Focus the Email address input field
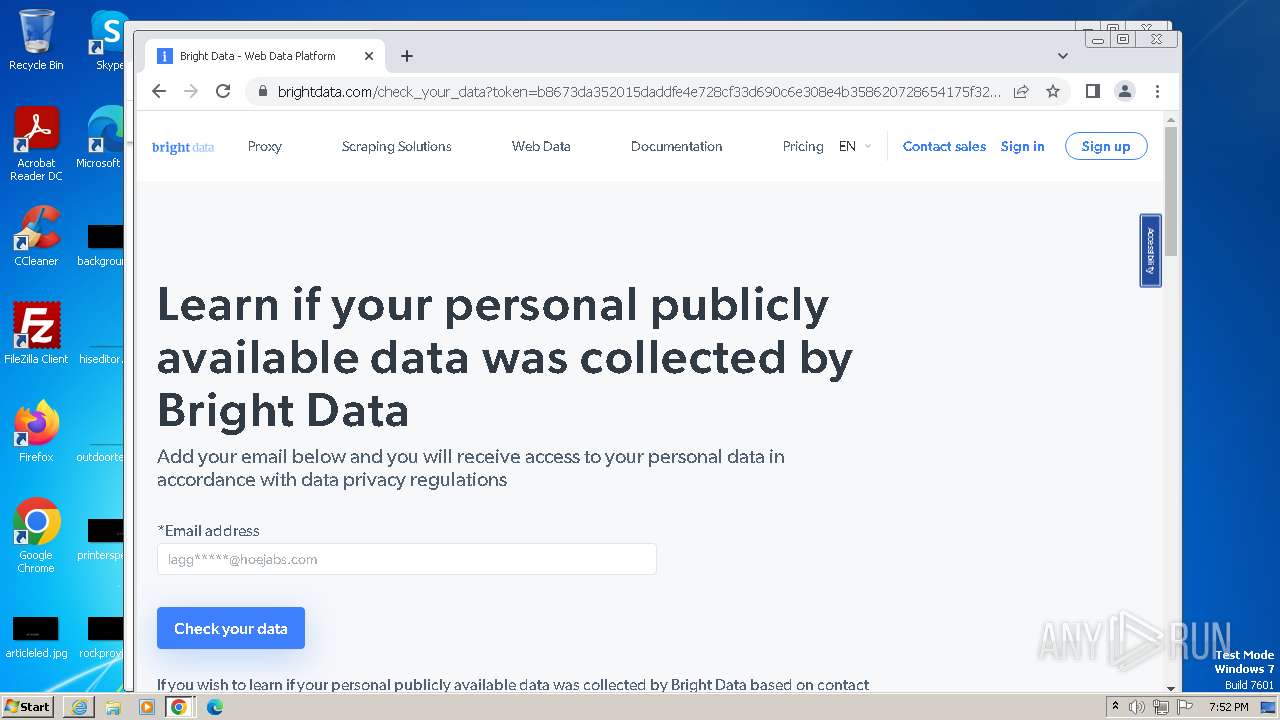The image size is (1280, 720). tap(407, 559)
